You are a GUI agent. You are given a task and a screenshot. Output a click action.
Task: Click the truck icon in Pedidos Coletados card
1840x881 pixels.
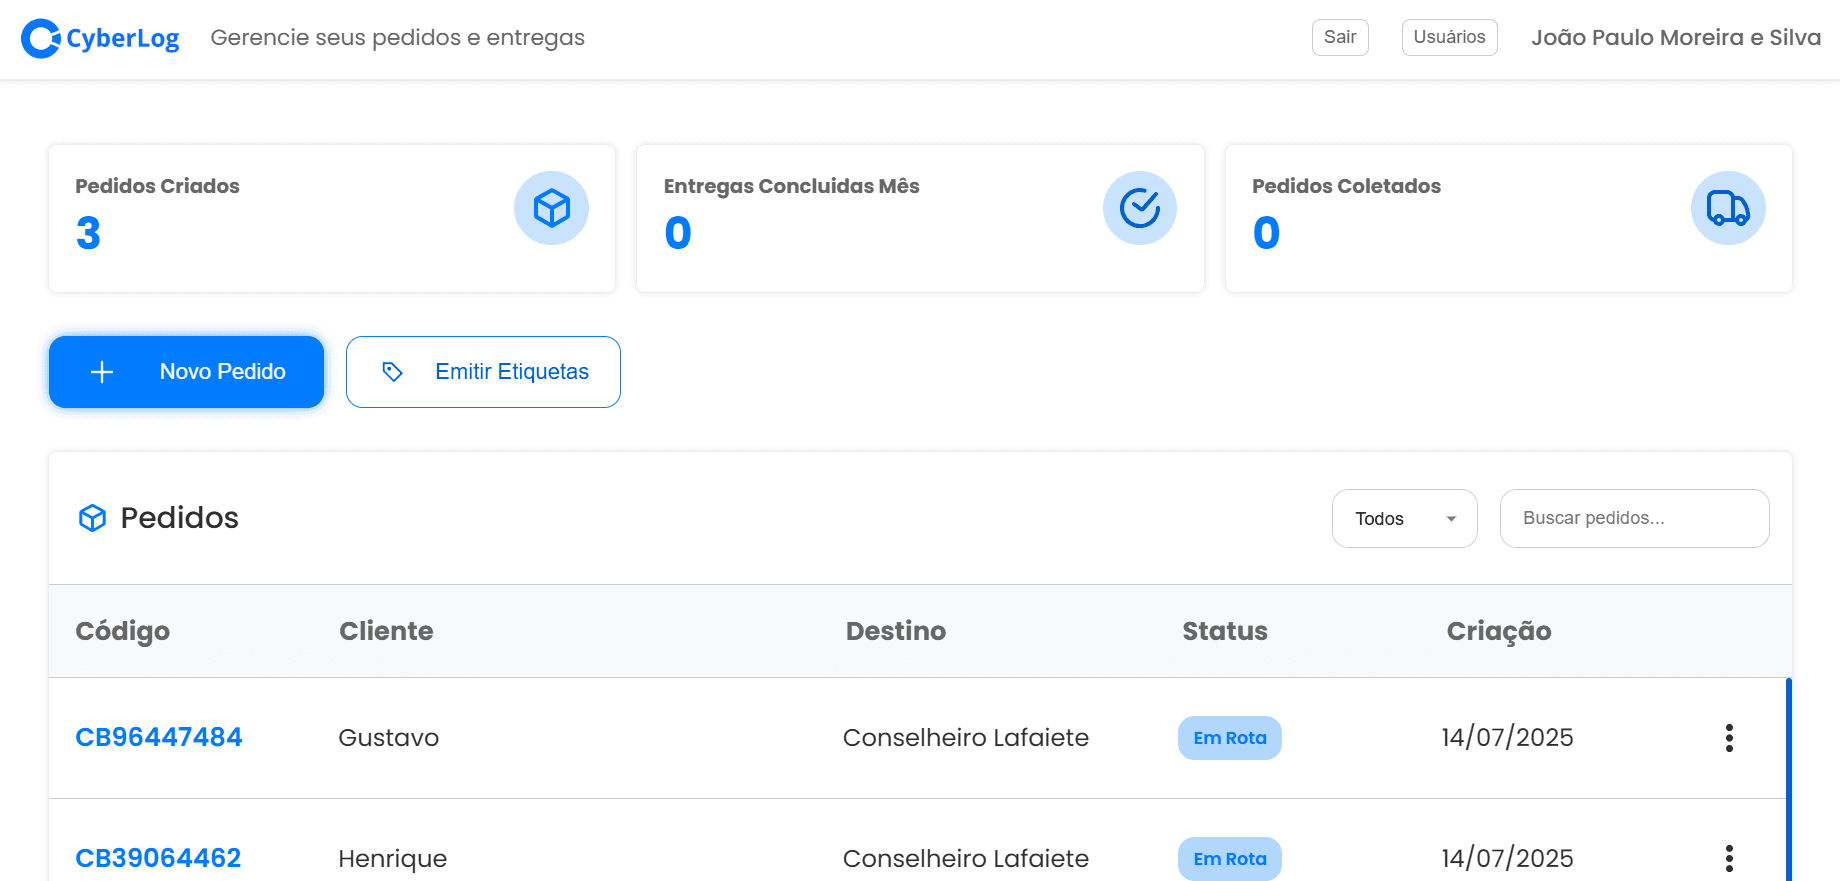pyautogui.click(x=1727, y=208)
